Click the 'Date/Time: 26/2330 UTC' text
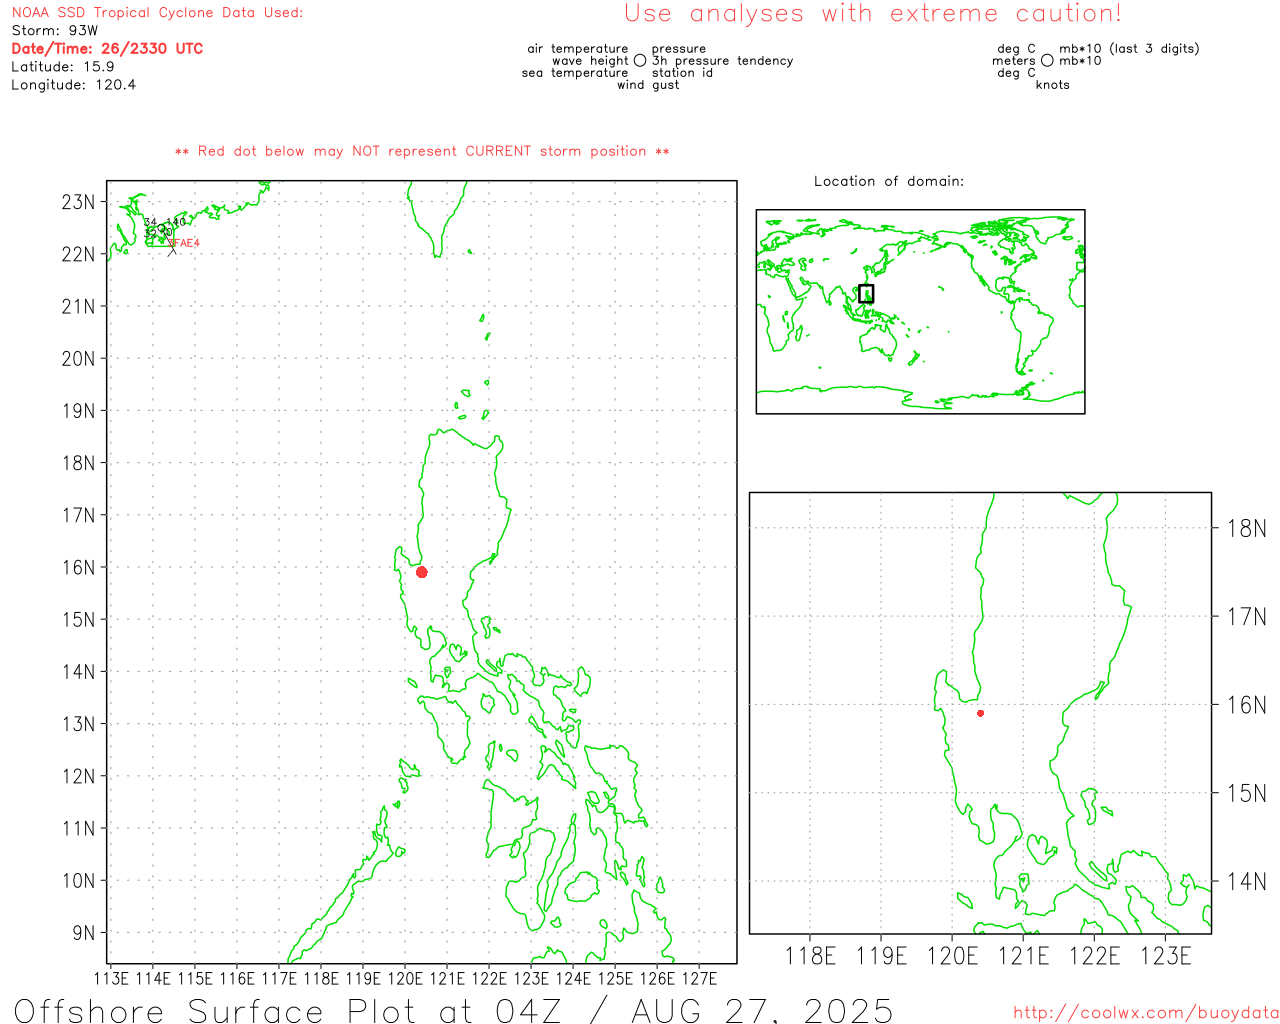This screenshot has width=1280, height=1024. pos(107,49)
